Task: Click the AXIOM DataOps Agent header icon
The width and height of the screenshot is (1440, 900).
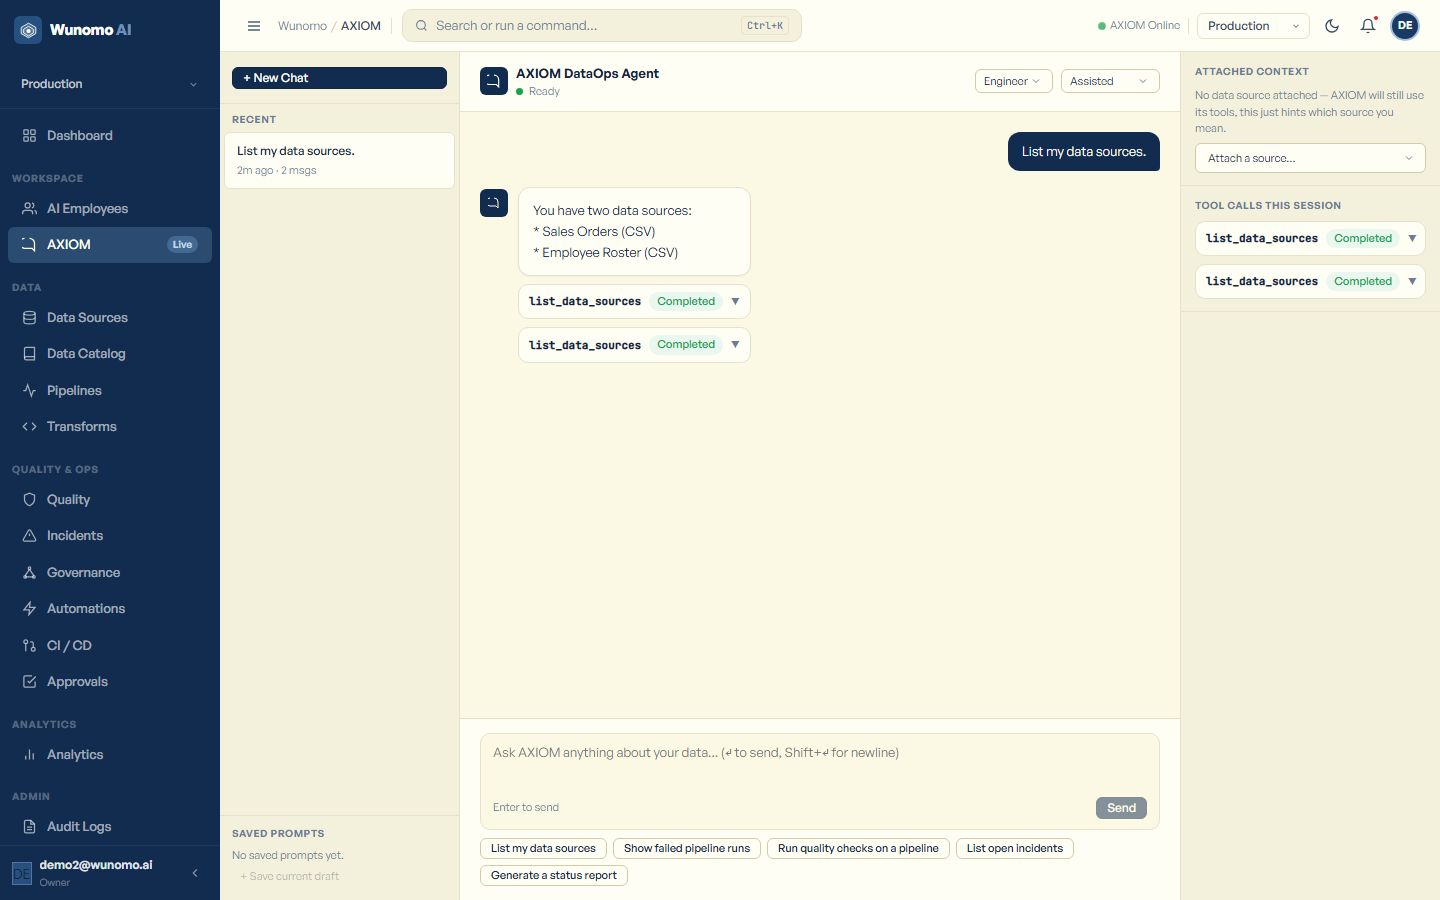Action: pyautogui.click(x=494, y=81)
